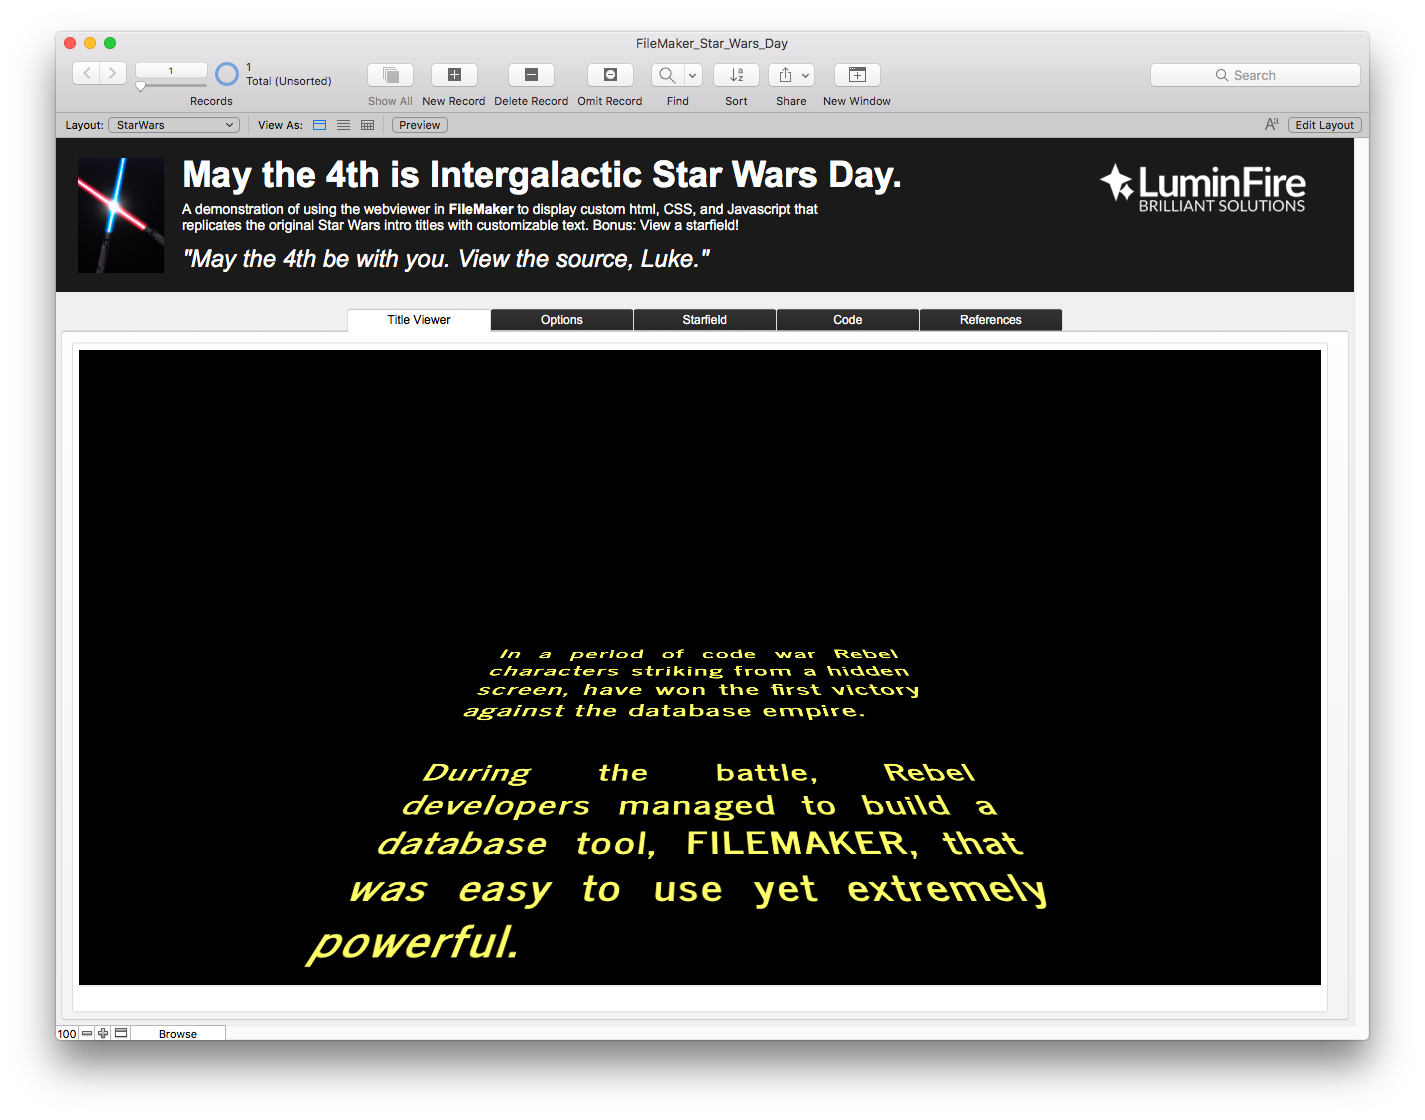Screen dimensions: 1425x1120
Task: Click the Share export icon
Action: [x=785, y=75]
